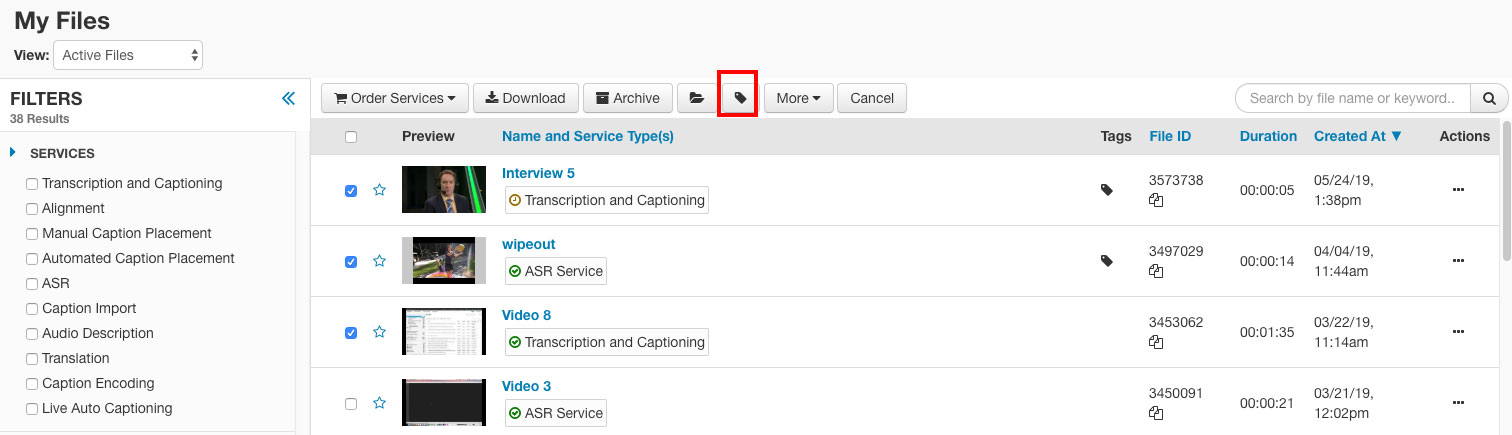
Task: Click the Download button
Action: click(525, 98)
